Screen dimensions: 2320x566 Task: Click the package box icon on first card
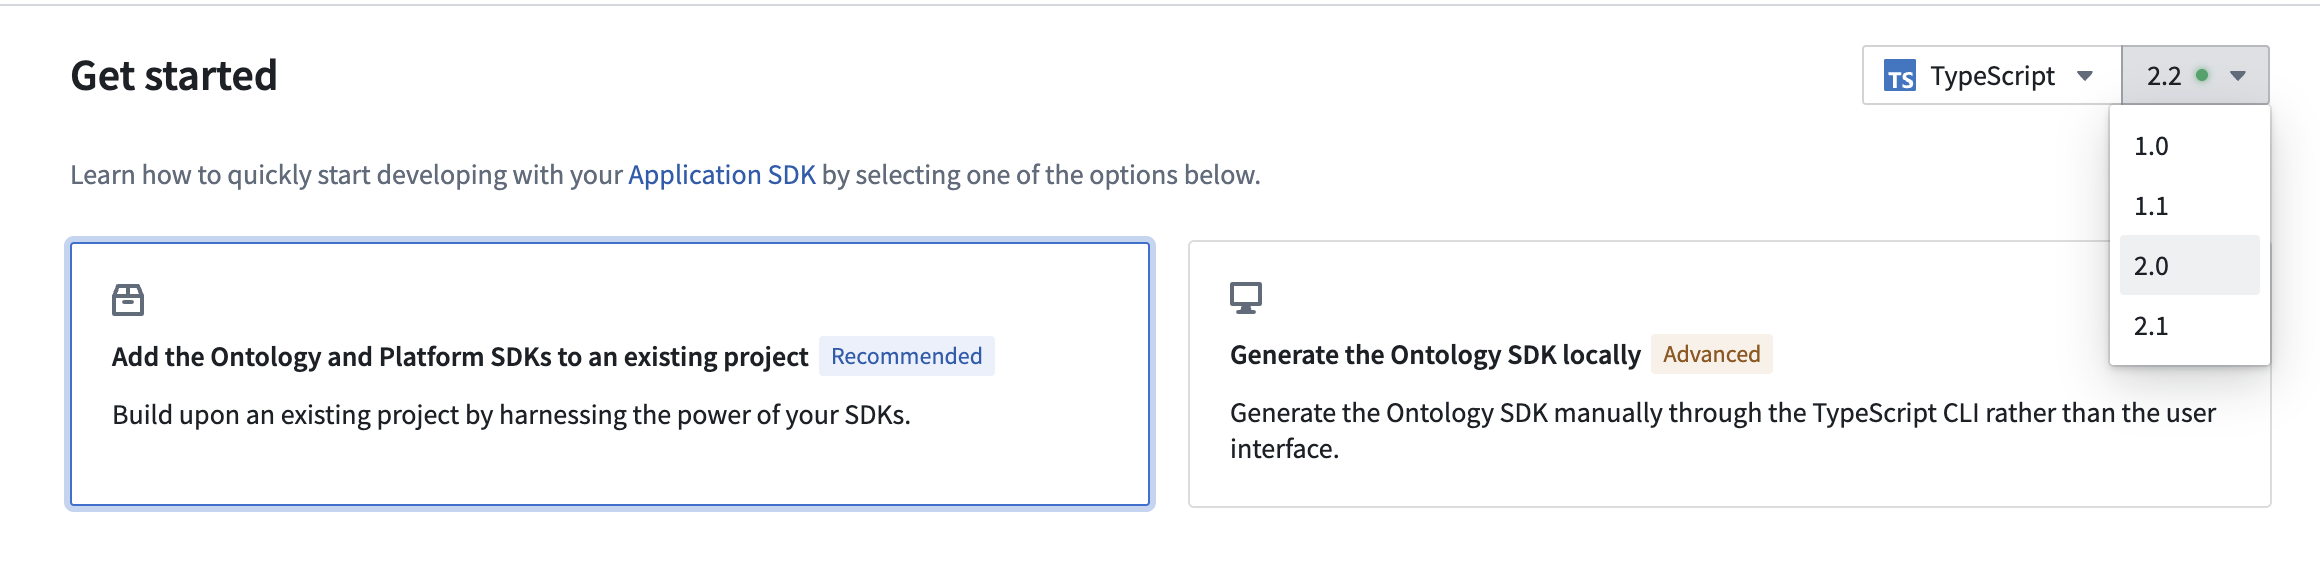[128, 299]
